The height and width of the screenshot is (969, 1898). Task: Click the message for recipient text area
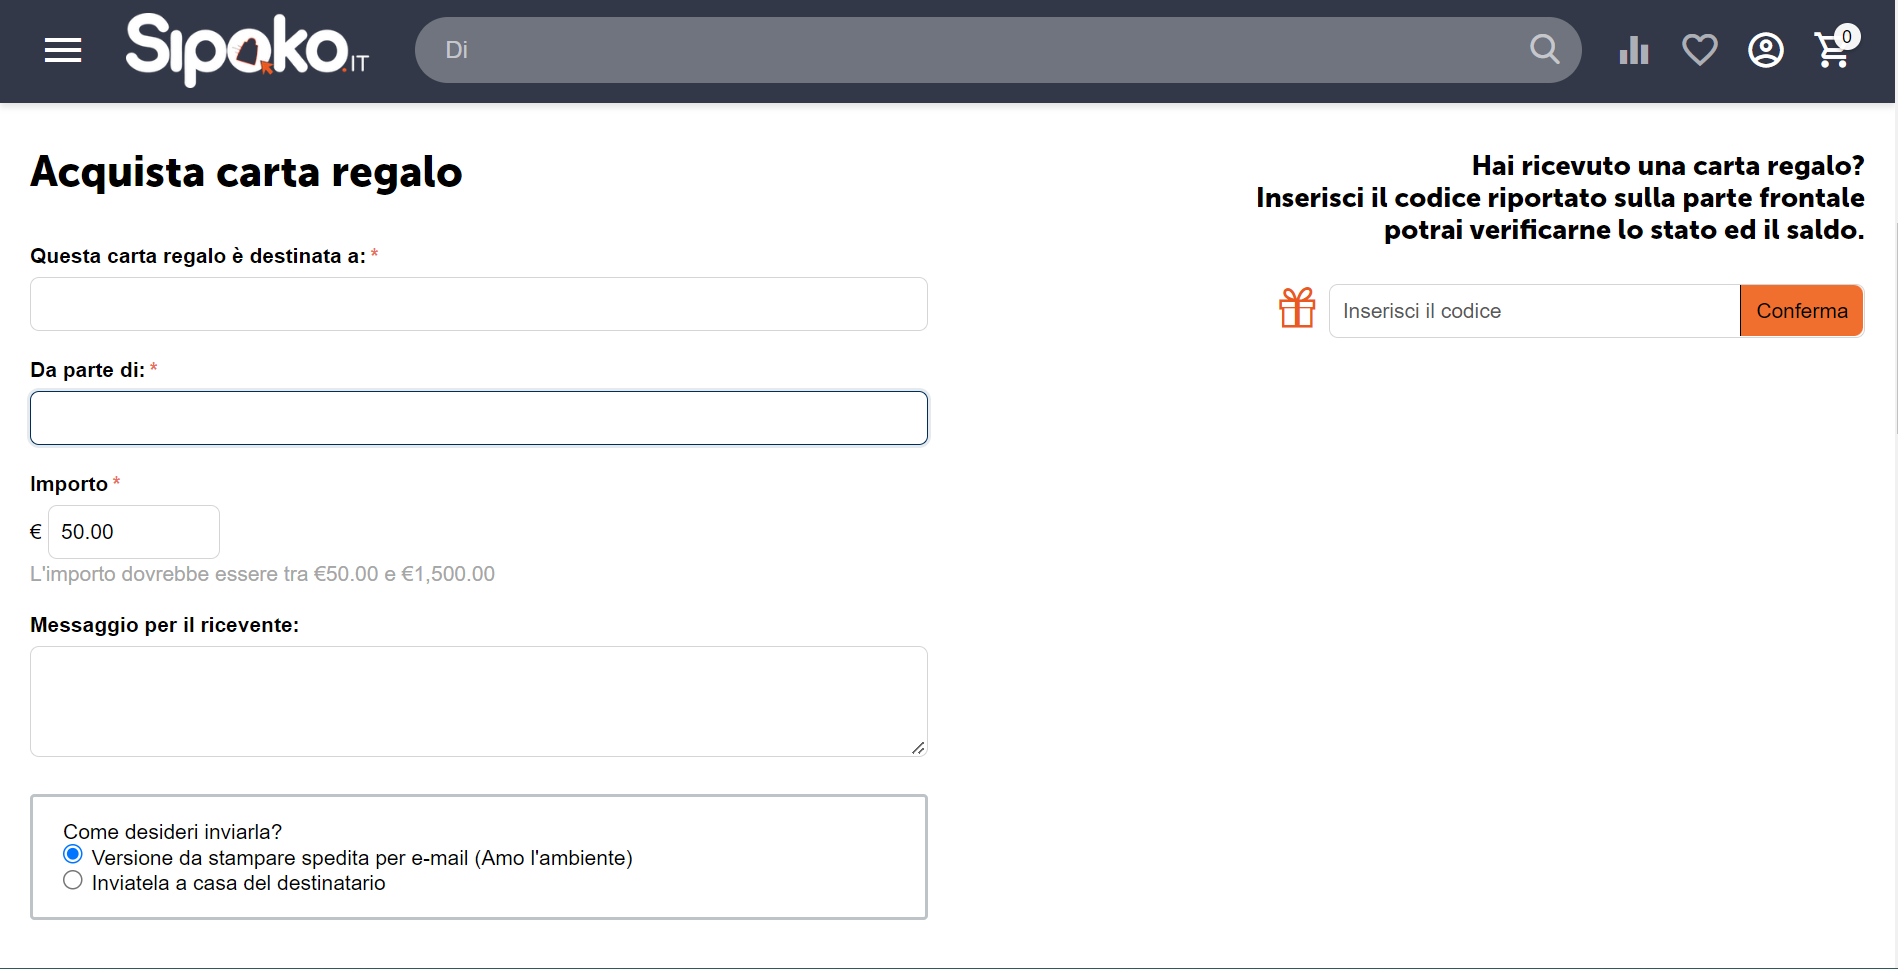click(478, 700)
